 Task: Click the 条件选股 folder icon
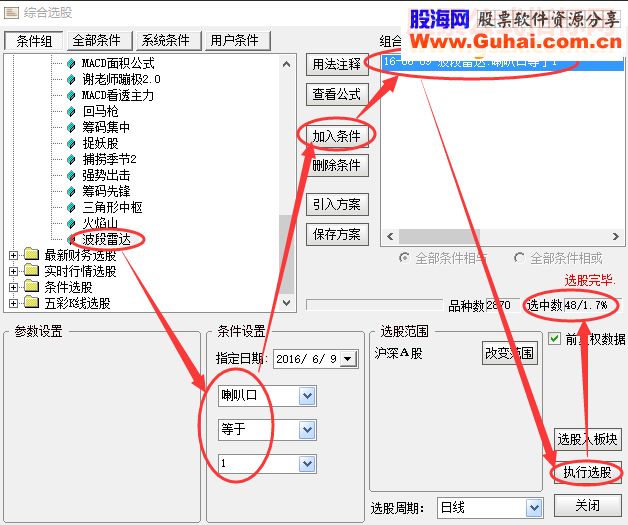click(x=31, y=287)
